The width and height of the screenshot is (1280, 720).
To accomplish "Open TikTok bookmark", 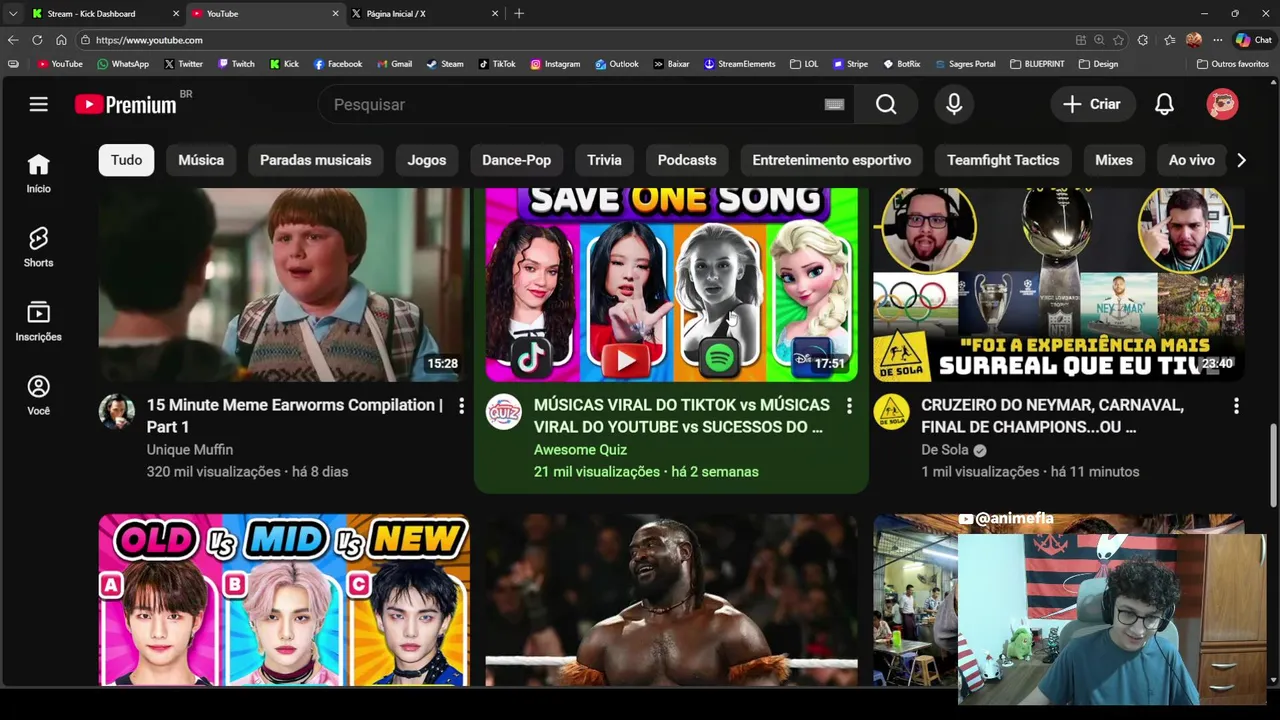I will [497, 64].
